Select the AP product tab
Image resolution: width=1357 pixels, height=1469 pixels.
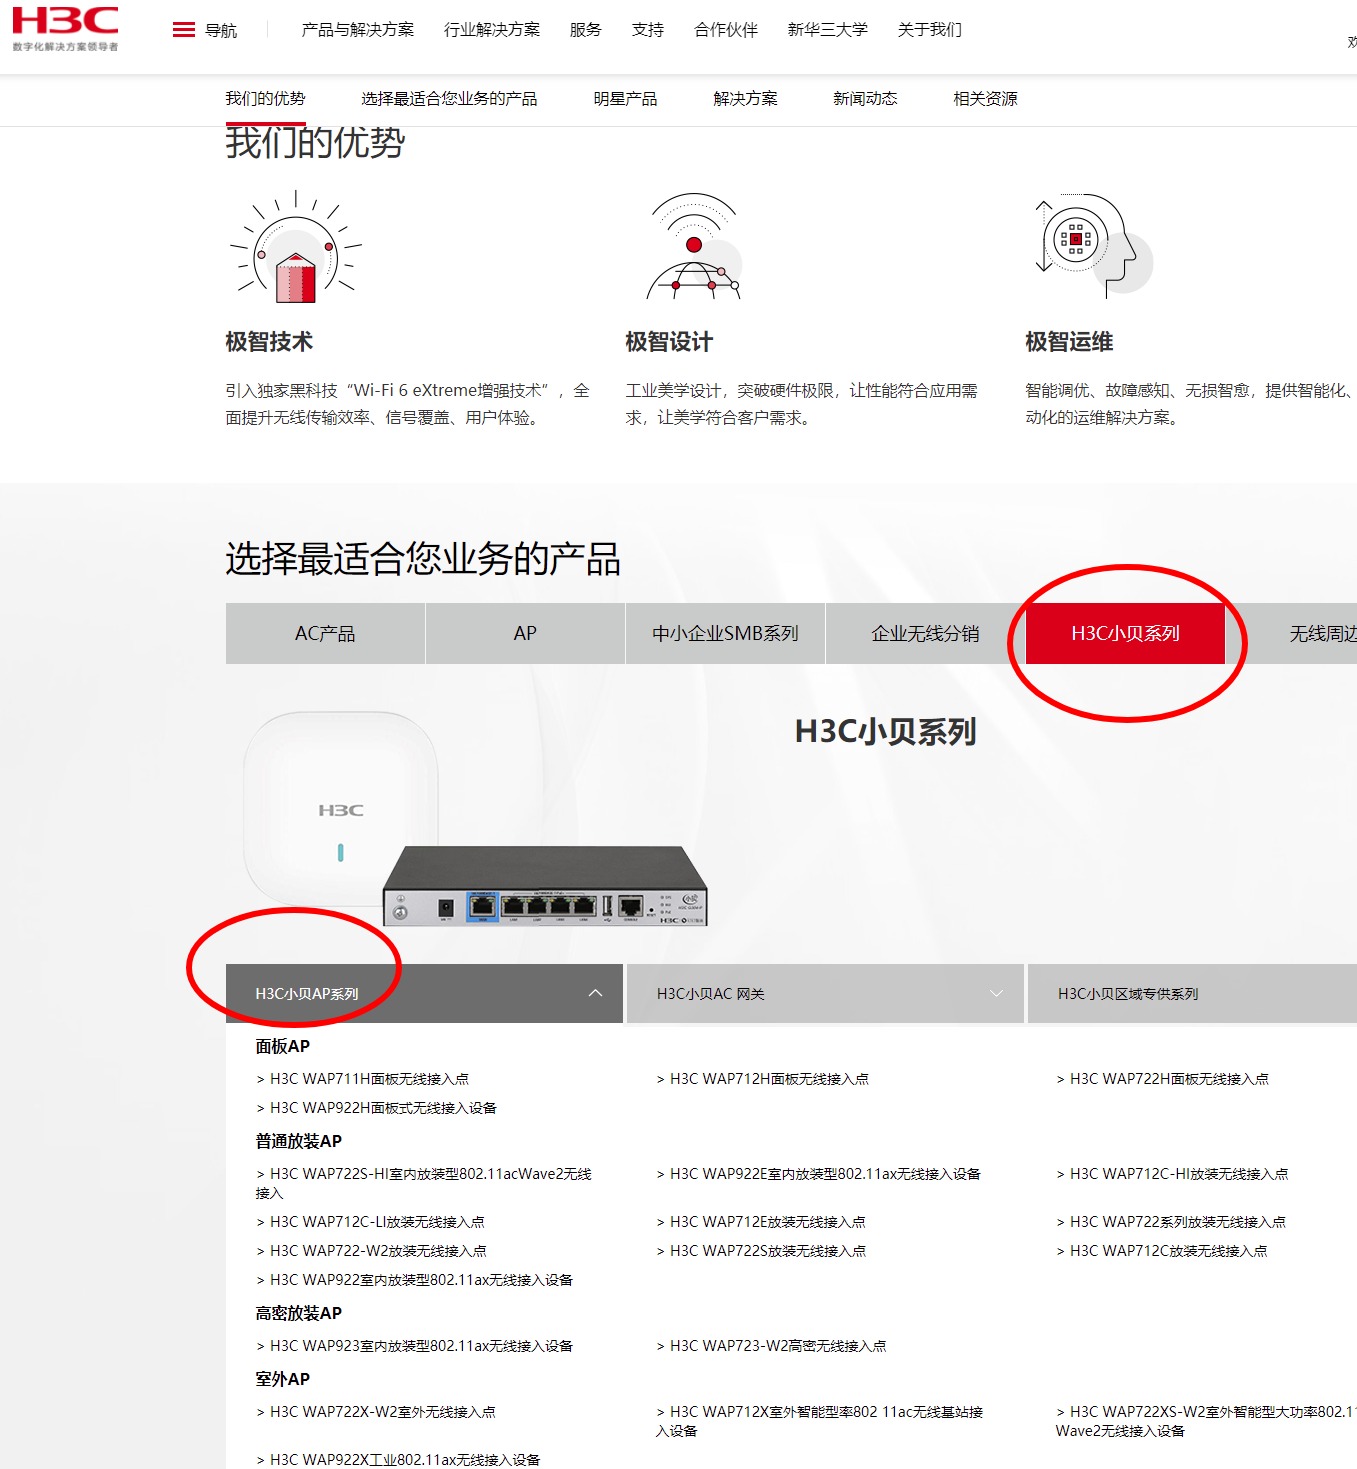[525, 633]
